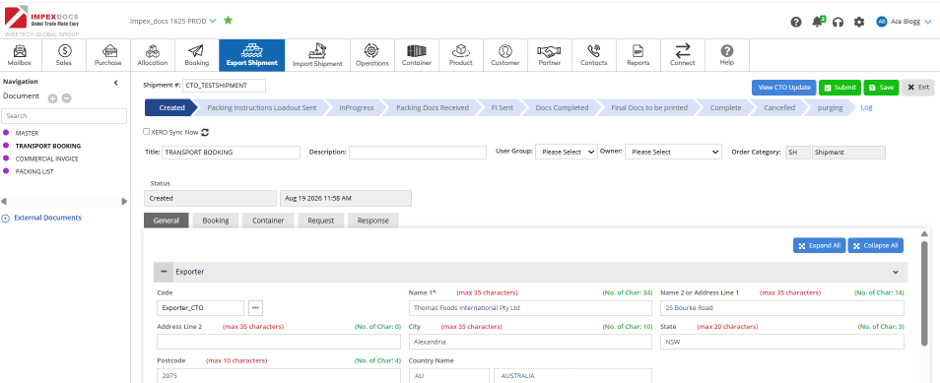Image resolution: width=940 pixels, height=383 pixels.
Task: Open the Import Shipment module
Action: tap(317, 55)
